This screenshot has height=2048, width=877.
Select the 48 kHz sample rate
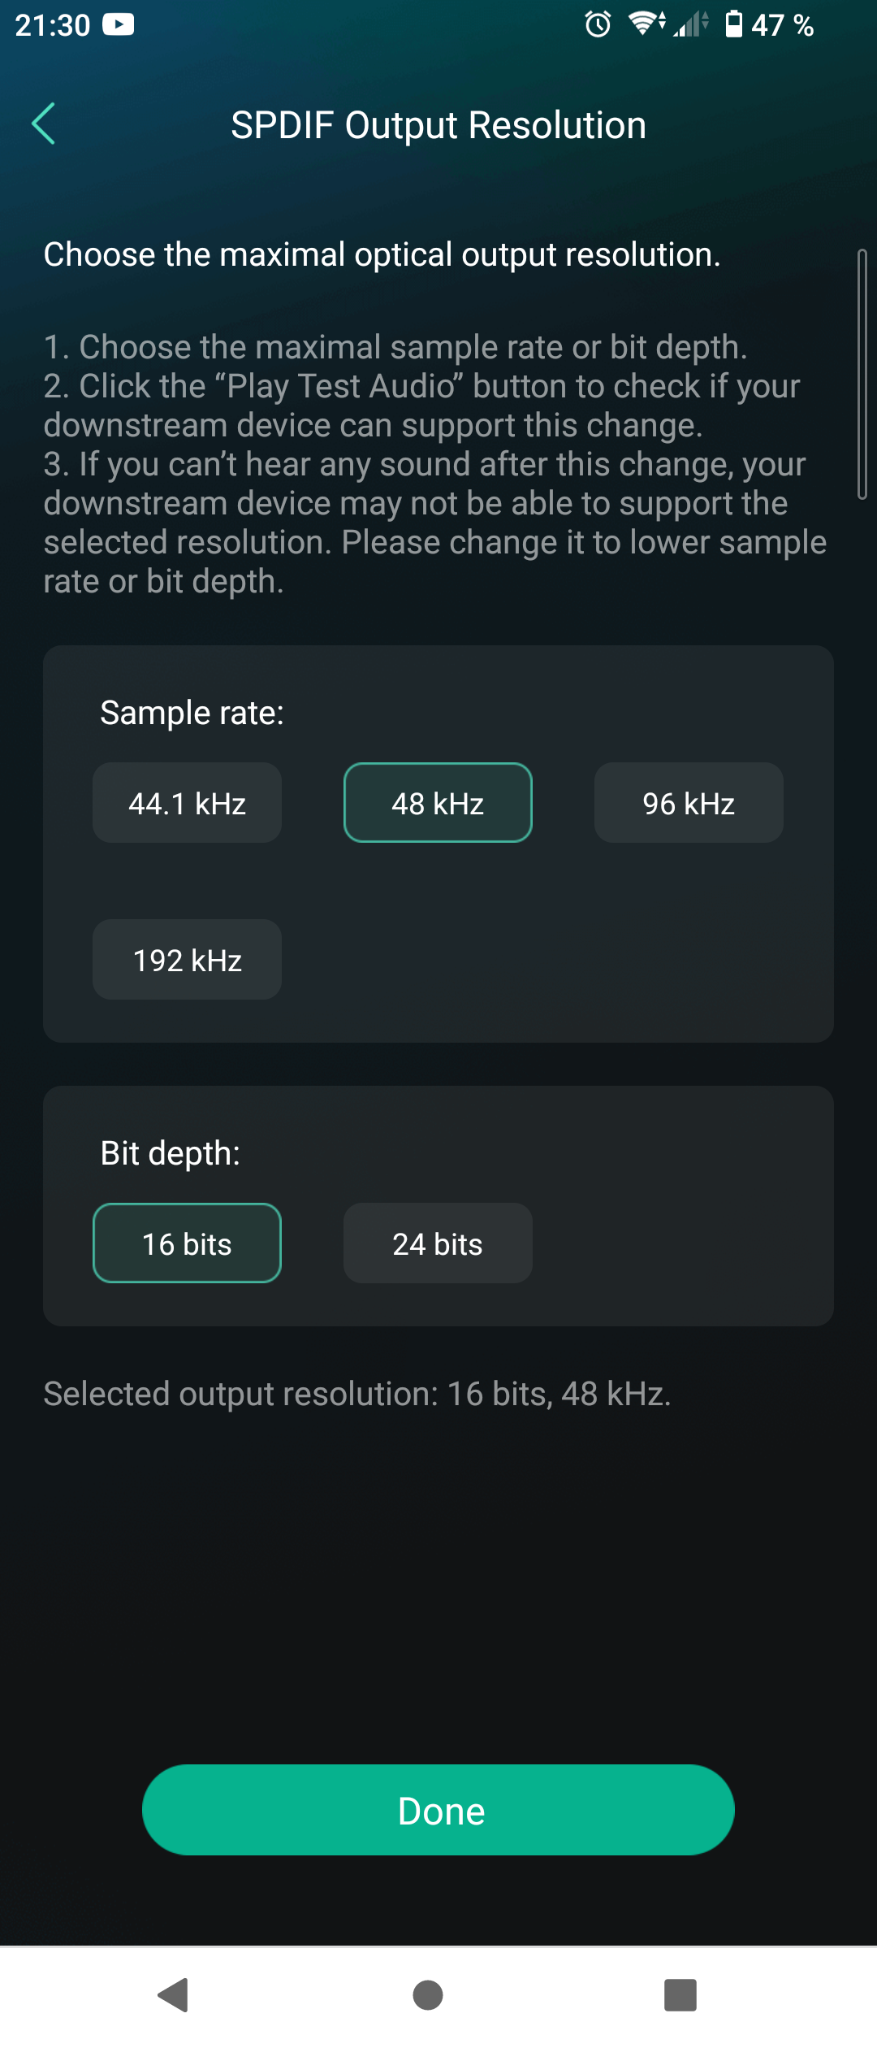pyautogui.click(x=438, y=803)
